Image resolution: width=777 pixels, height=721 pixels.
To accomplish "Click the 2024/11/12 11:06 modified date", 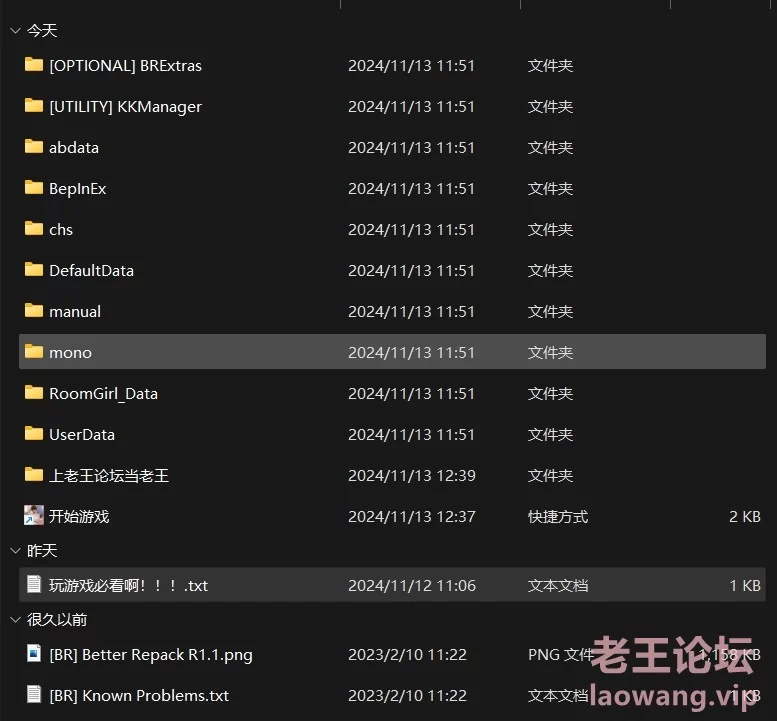I will [x=412, y=586].
